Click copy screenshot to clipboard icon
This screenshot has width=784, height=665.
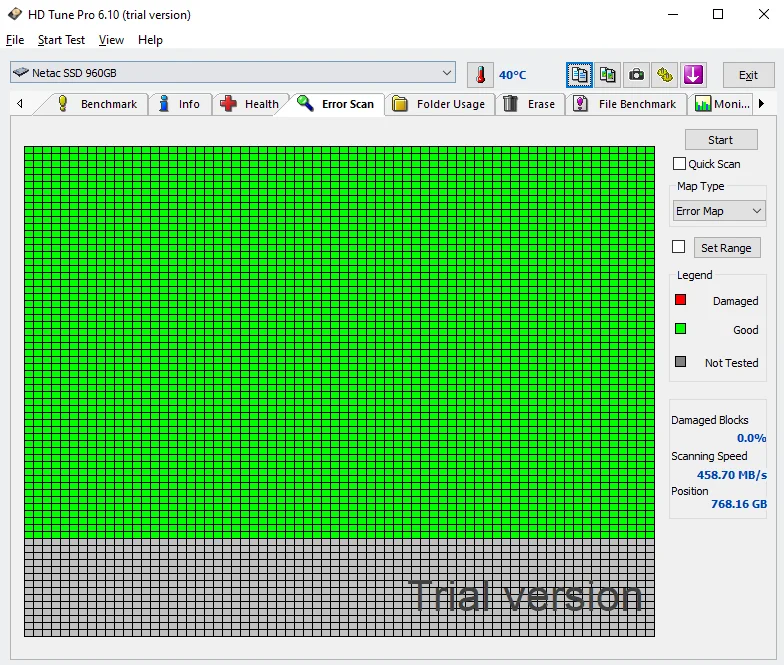coord(608,75)
